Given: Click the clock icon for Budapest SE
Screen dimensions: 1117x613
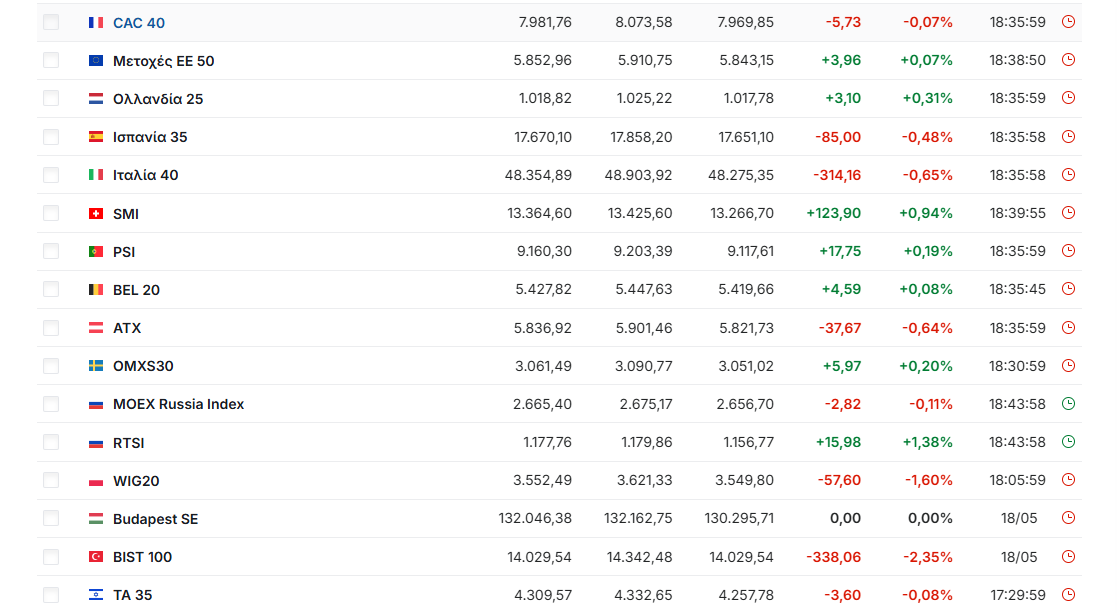Looking at the screenshot, I should click(1068, 518).
